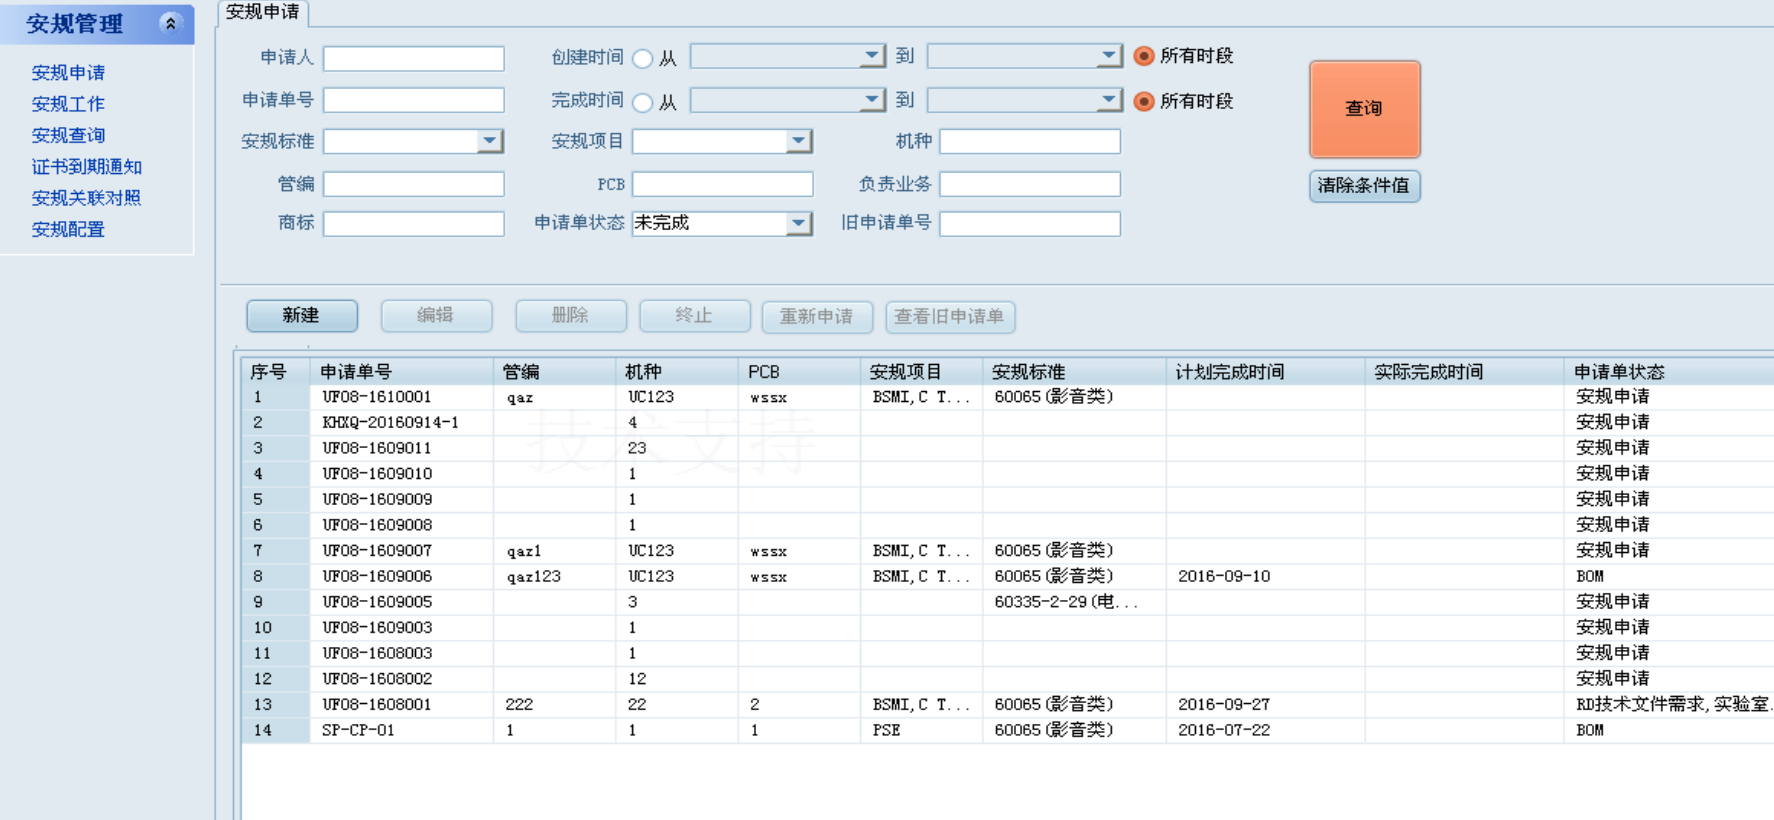Select row UF08-1609009
Viewport: 1774px width, 820px height.
[1008, 500]
